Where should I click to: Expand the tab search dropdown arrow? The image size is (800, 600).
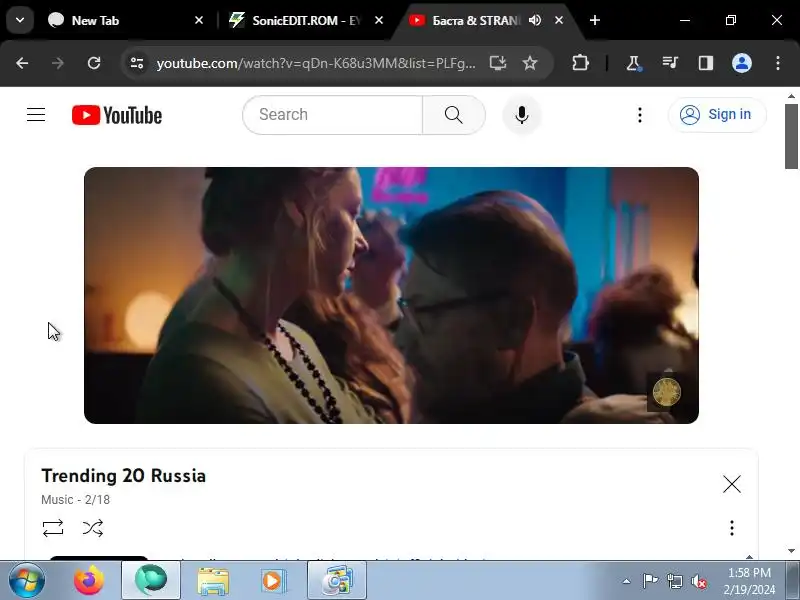[x=20, y=20]
